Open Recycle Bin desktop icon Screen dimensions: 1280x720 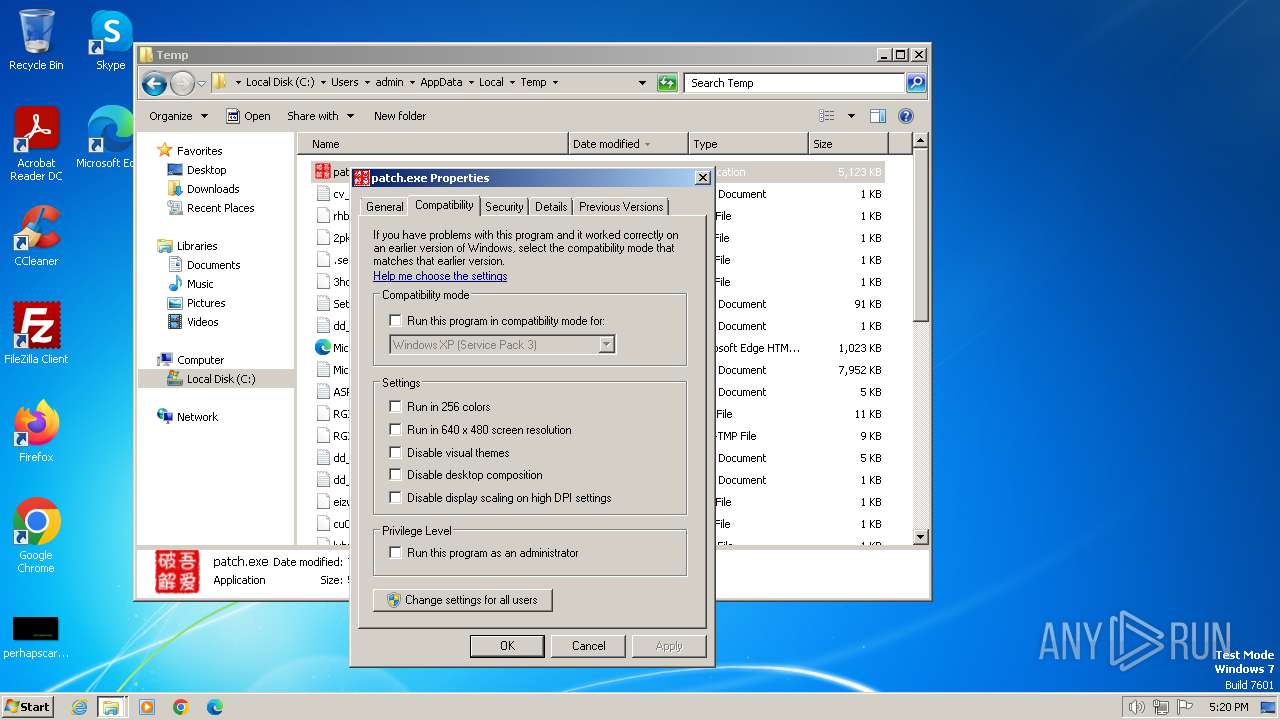(x=36, y=40)
